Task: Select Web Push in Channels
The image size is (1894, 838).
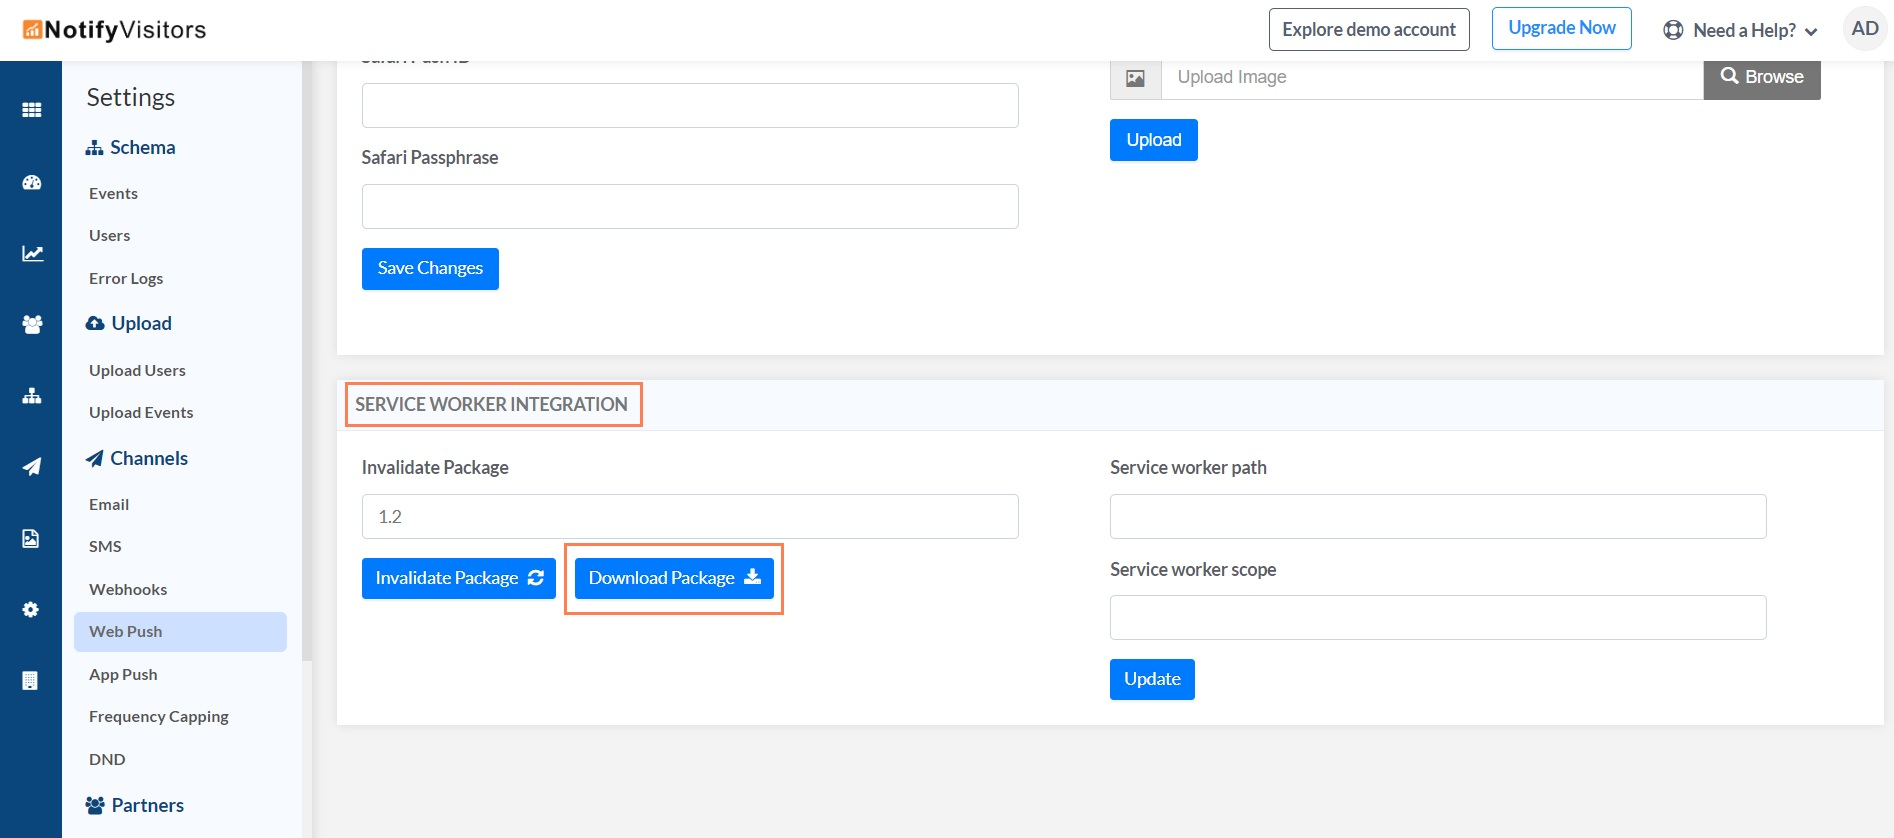Action: pyautogui.click(x=180, y=632)
